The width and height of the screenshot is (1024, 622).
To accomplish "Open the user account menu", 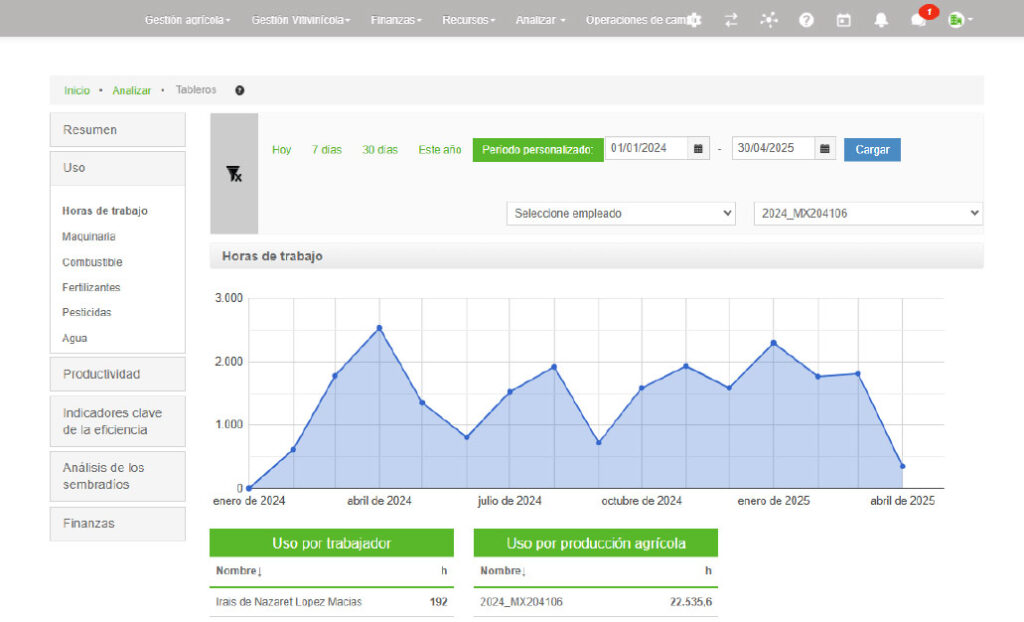I will point(959,20).
